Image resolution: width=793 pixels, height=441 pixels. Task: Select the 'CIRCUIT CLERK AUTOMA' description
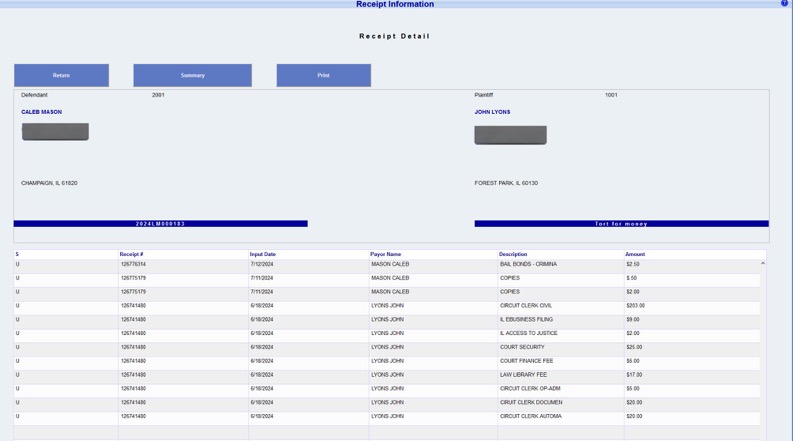pos(530,416)
